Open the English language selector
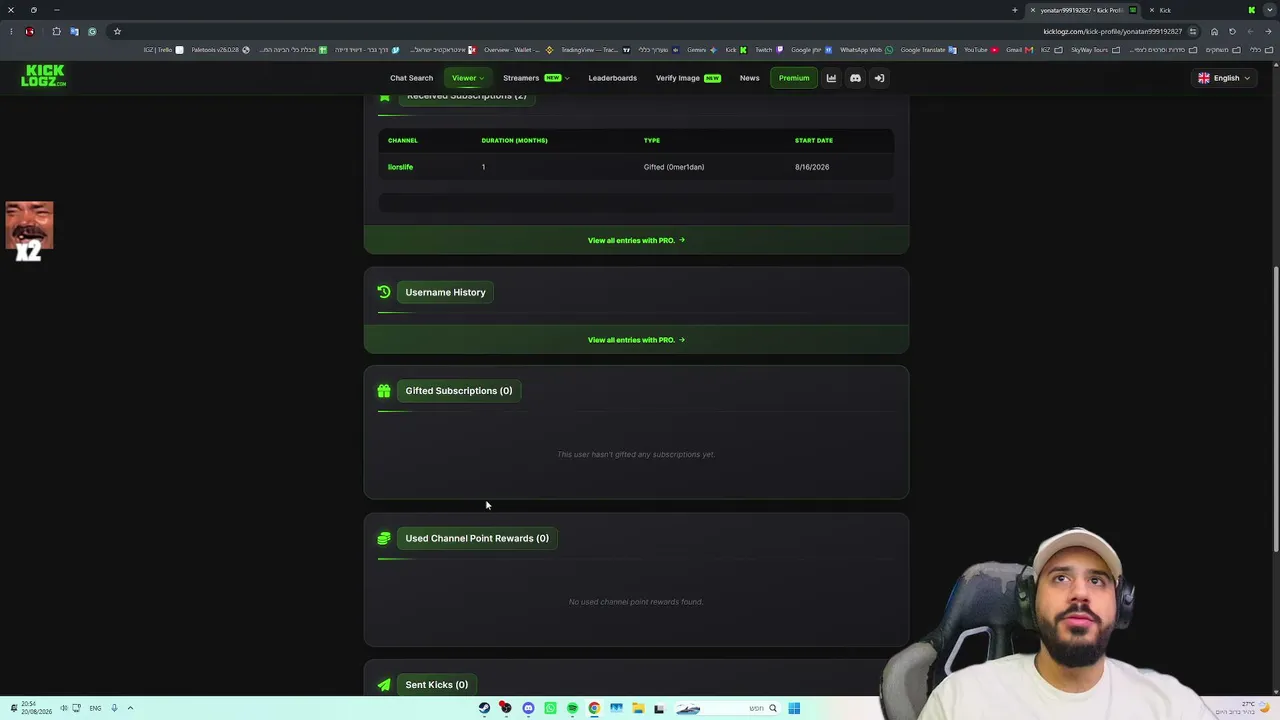 point(1224,78)
